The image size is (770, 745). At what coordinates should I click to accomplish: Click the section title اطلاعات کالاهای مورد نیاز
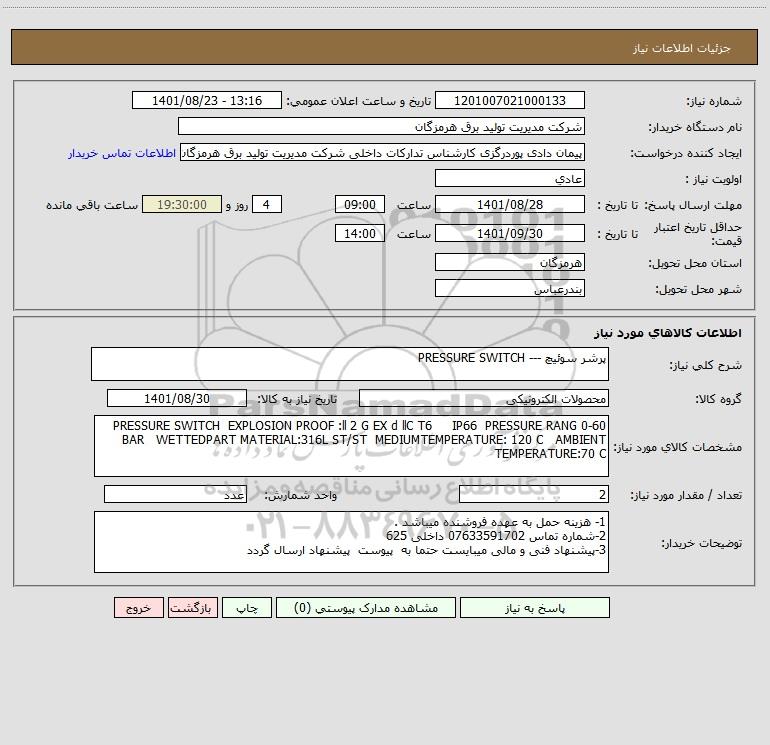click(x=668, y=333)
